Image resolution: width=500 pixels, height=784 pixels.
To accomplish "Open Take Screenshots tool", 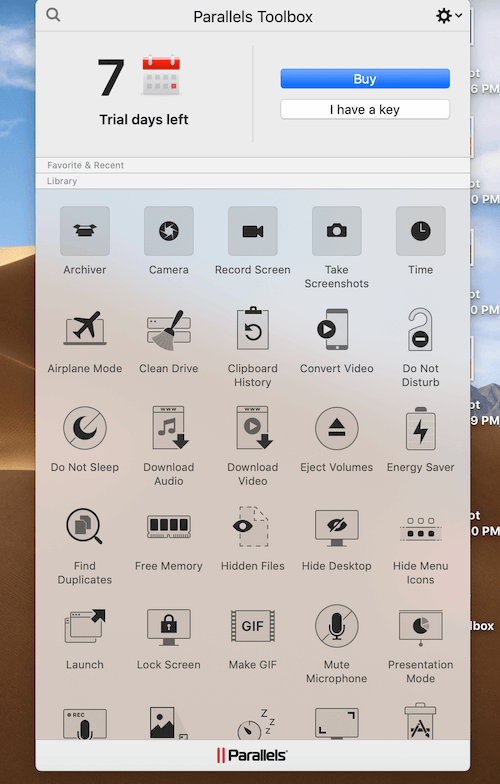I will click(336, 231).
